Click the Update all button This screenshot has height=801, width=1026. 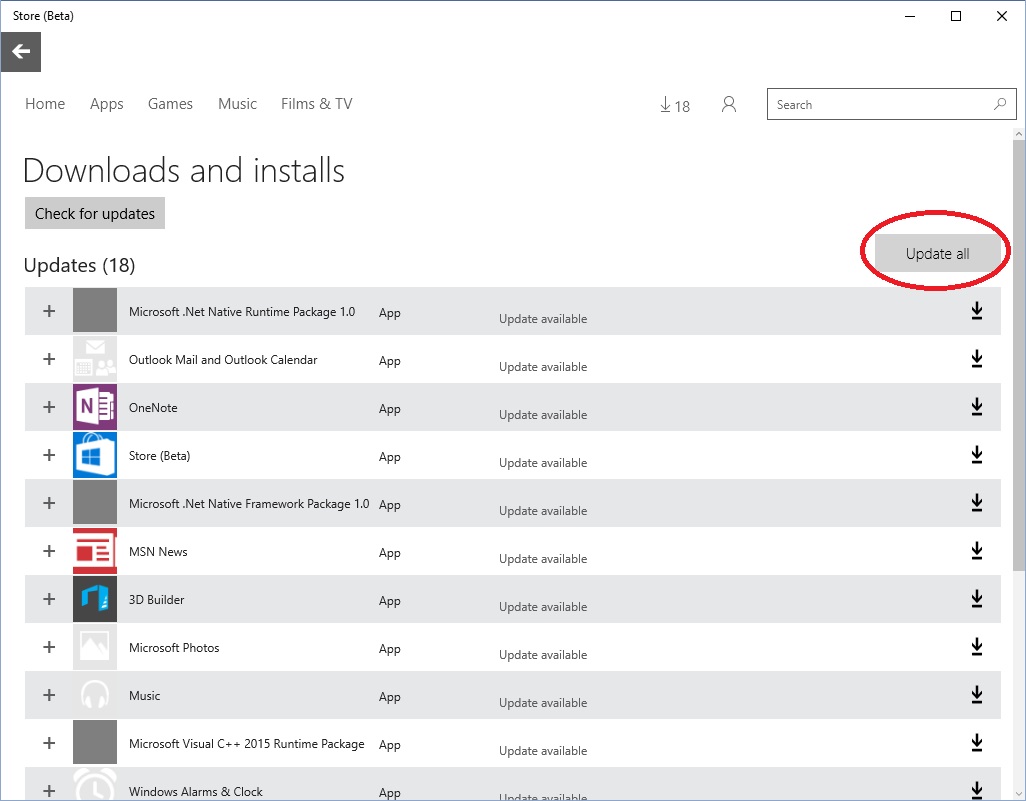[937, 253]
